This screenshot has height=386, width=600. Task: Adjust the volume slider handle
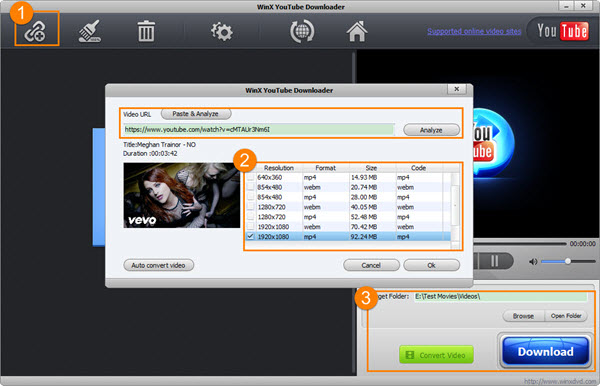568,261
